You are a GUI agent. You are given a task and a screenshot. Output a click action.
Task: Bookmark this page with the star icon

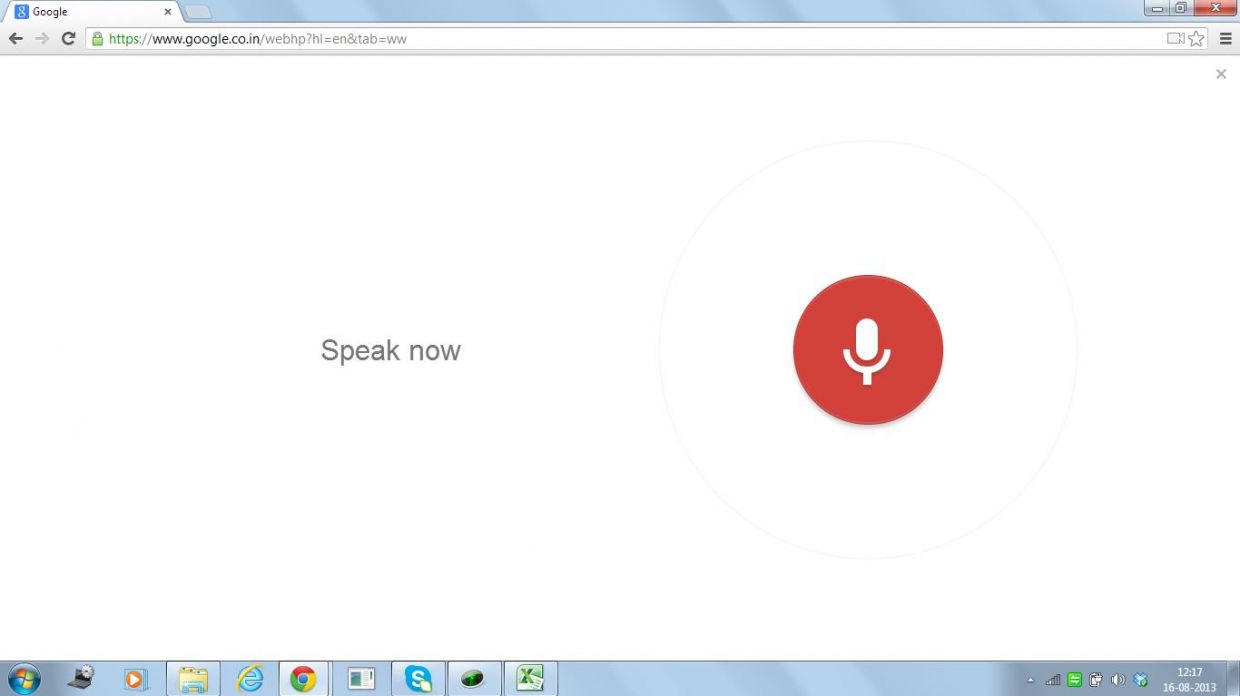tap(1196, 39)
